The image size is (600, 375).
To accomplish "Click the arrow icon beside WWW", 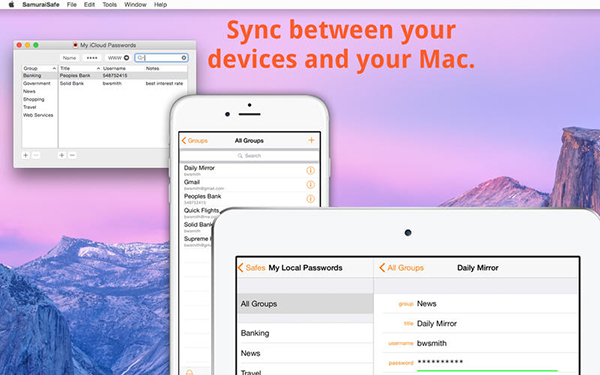I will (x=127, y=58).
